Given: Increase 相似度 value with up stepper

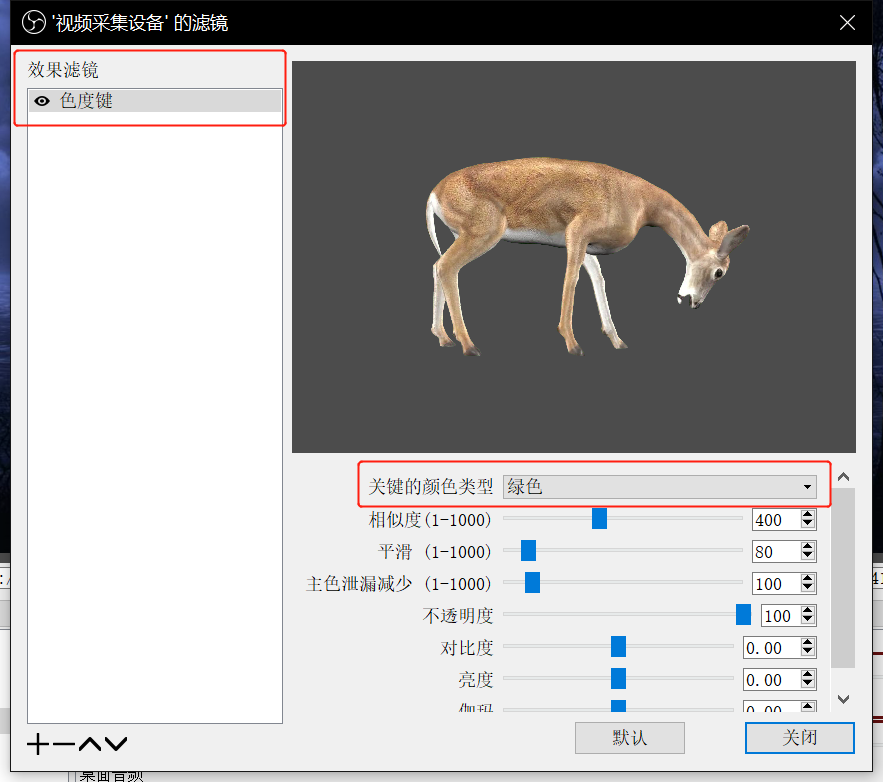Looking at the screenshot, I should click(x=808, y=514).
